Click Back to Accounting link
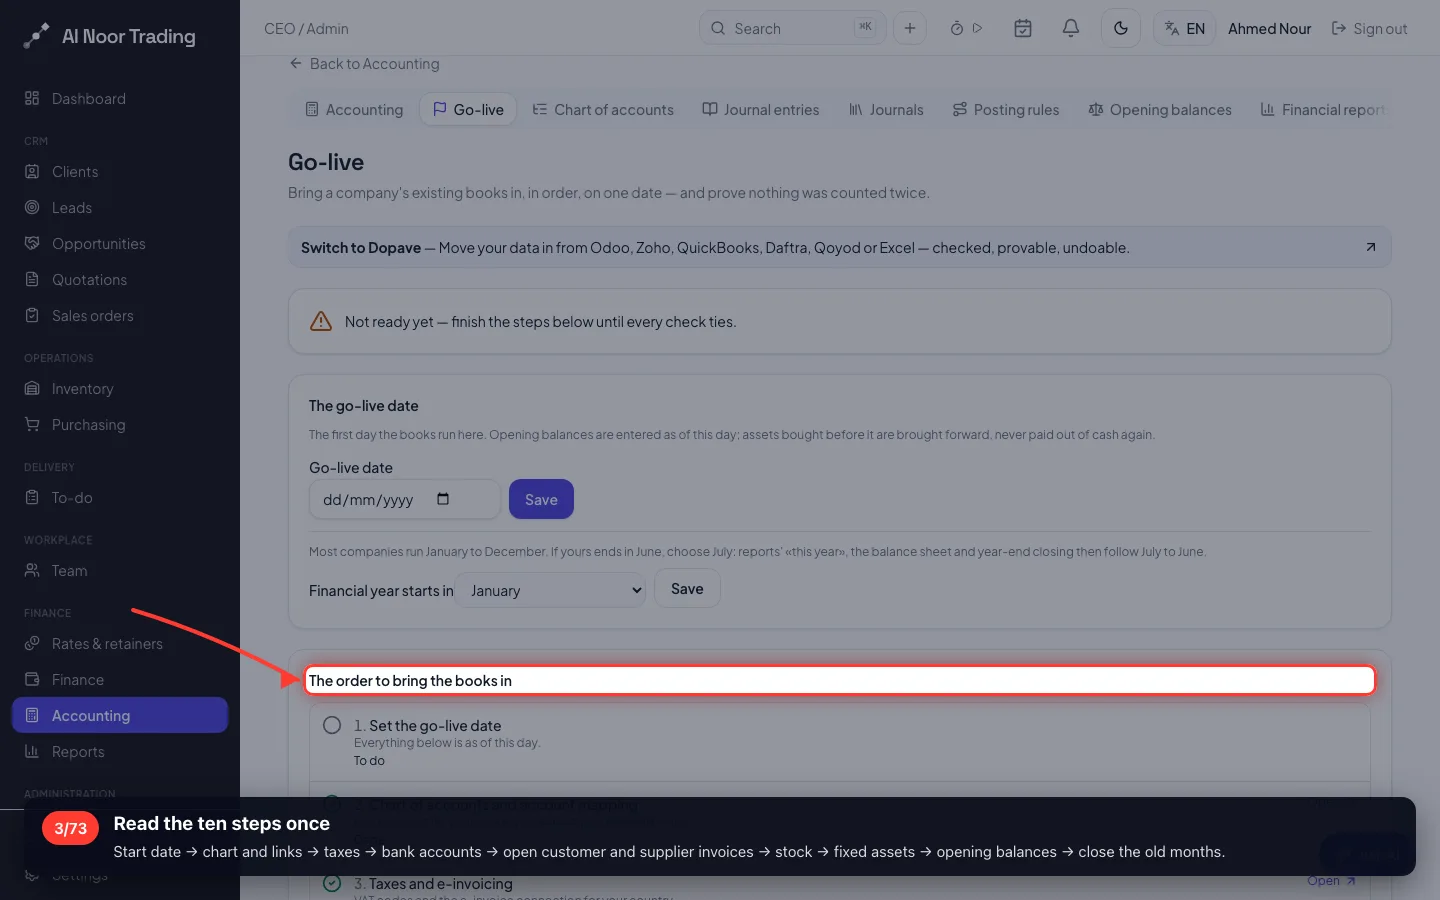Screen dimensions: 1440x900 click(x=364, y=63)
